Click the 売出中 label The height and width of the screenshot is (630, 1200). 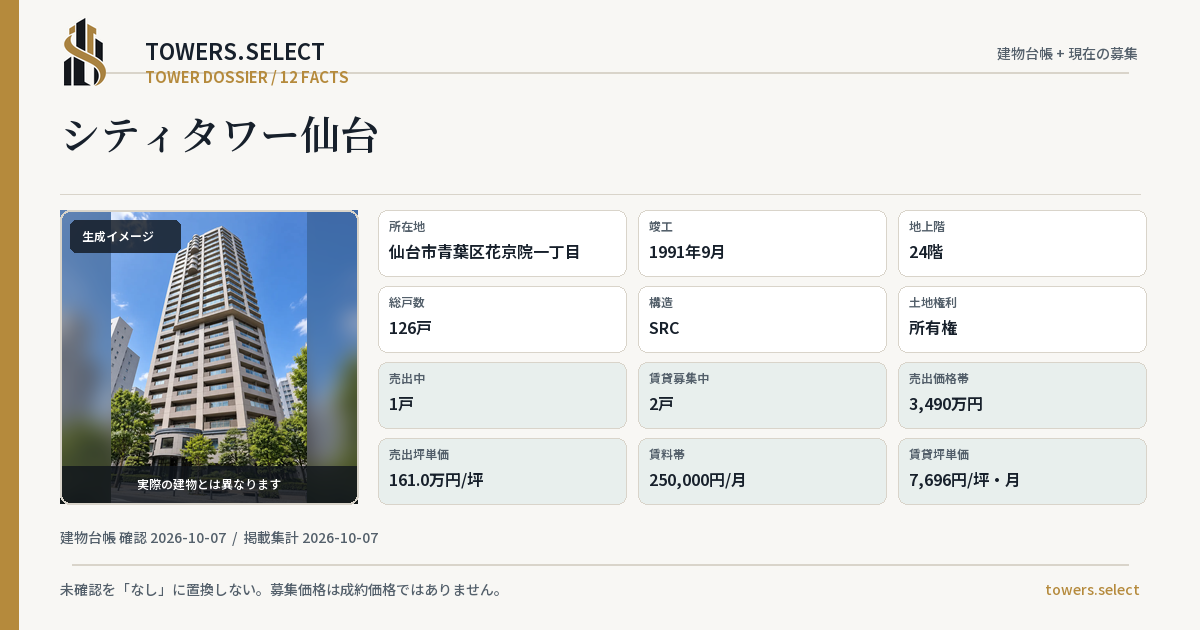(407, 379)
